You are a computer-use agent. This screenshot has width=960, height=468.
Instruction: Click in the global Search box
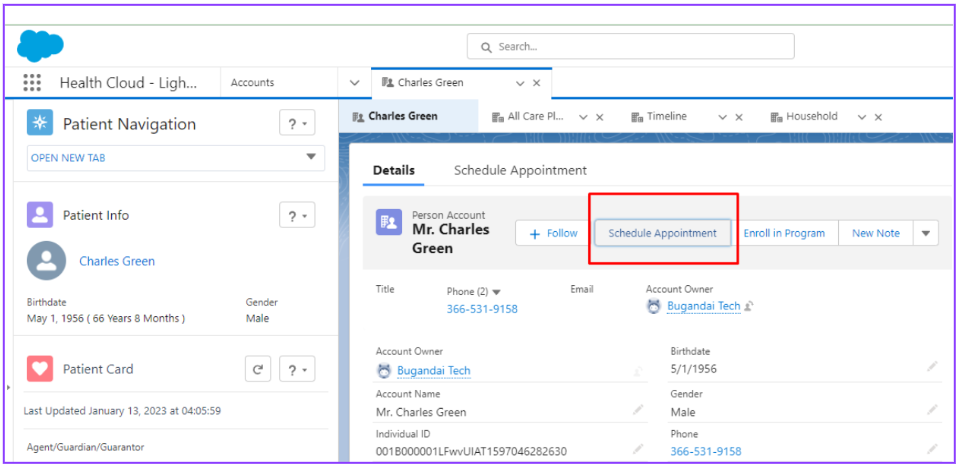tap(631, 47)
